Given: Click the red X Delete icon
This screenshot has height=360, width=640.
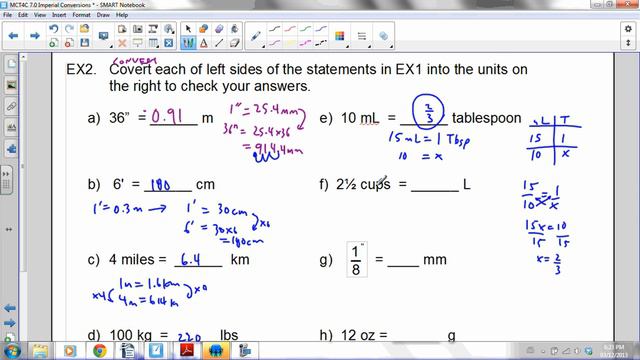Looking at the screenshot, I should 122,42.
